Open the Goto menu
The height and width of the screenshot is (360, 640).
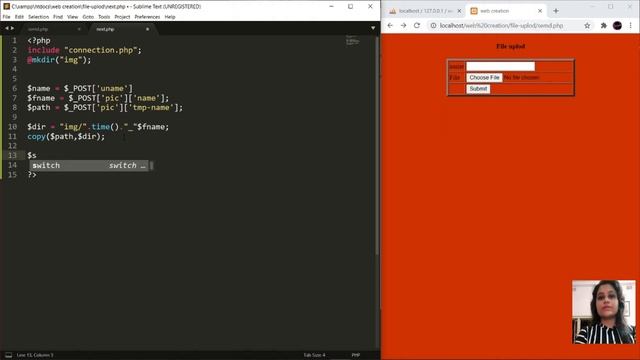[88, 17]
